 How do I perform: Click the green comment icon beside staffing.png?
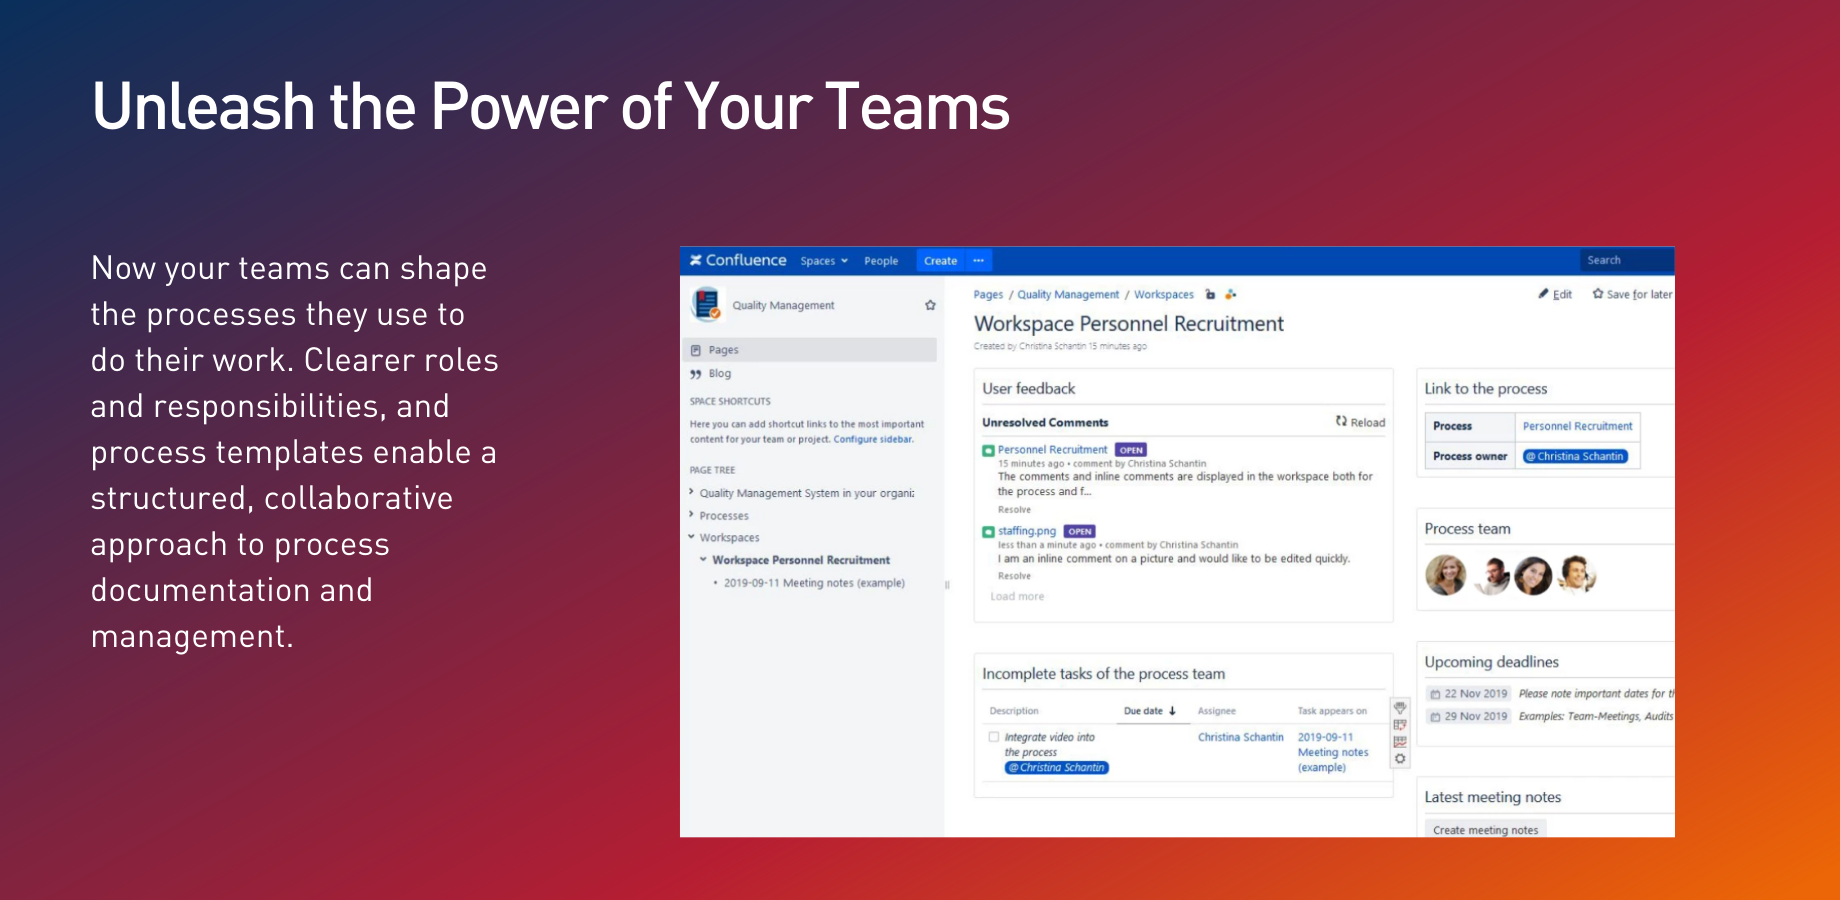tap(988, 532)
